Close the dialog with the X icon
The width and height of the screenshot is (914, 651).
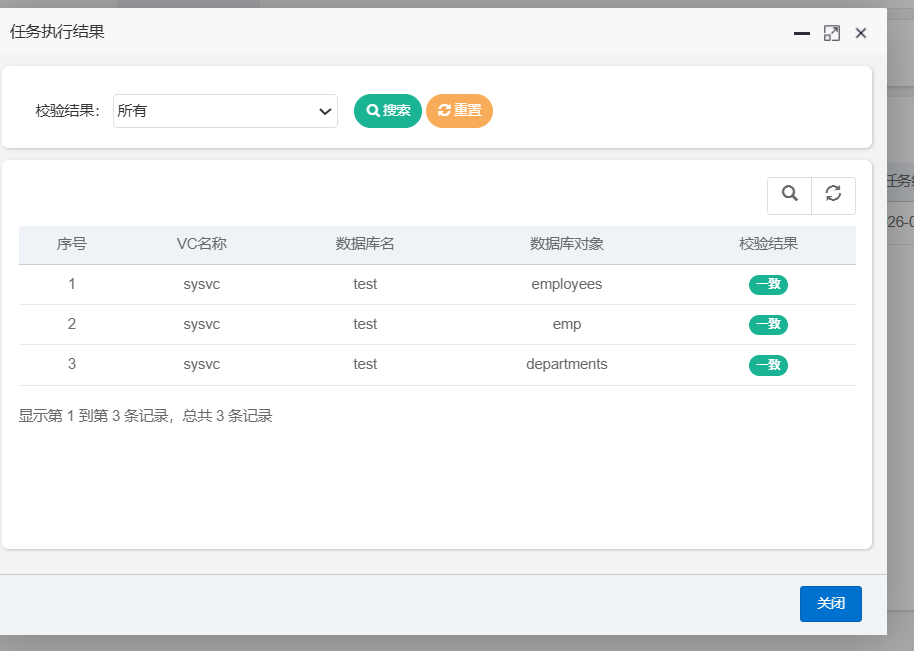(x=861, y=33)
